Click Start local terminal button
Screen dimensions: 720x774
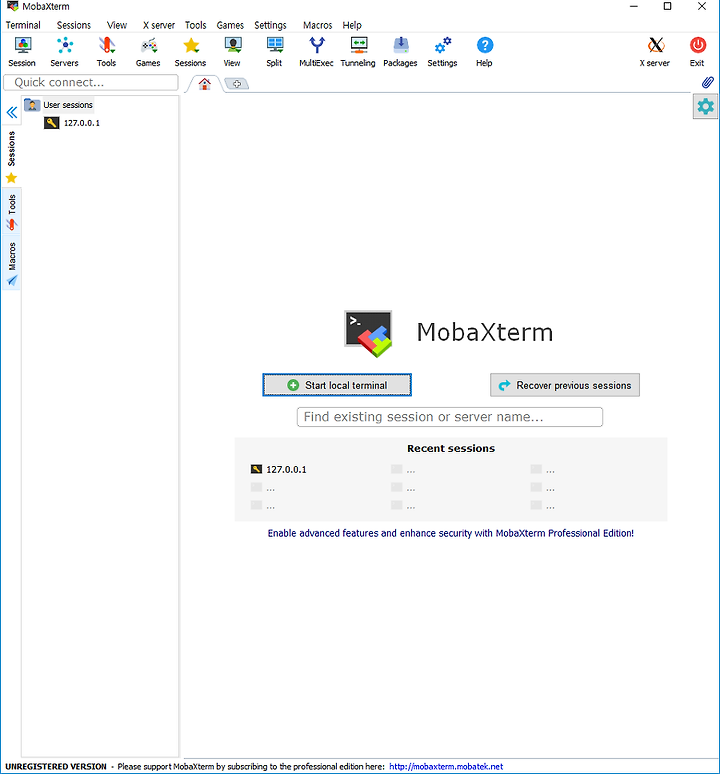(x=337, y=385)
